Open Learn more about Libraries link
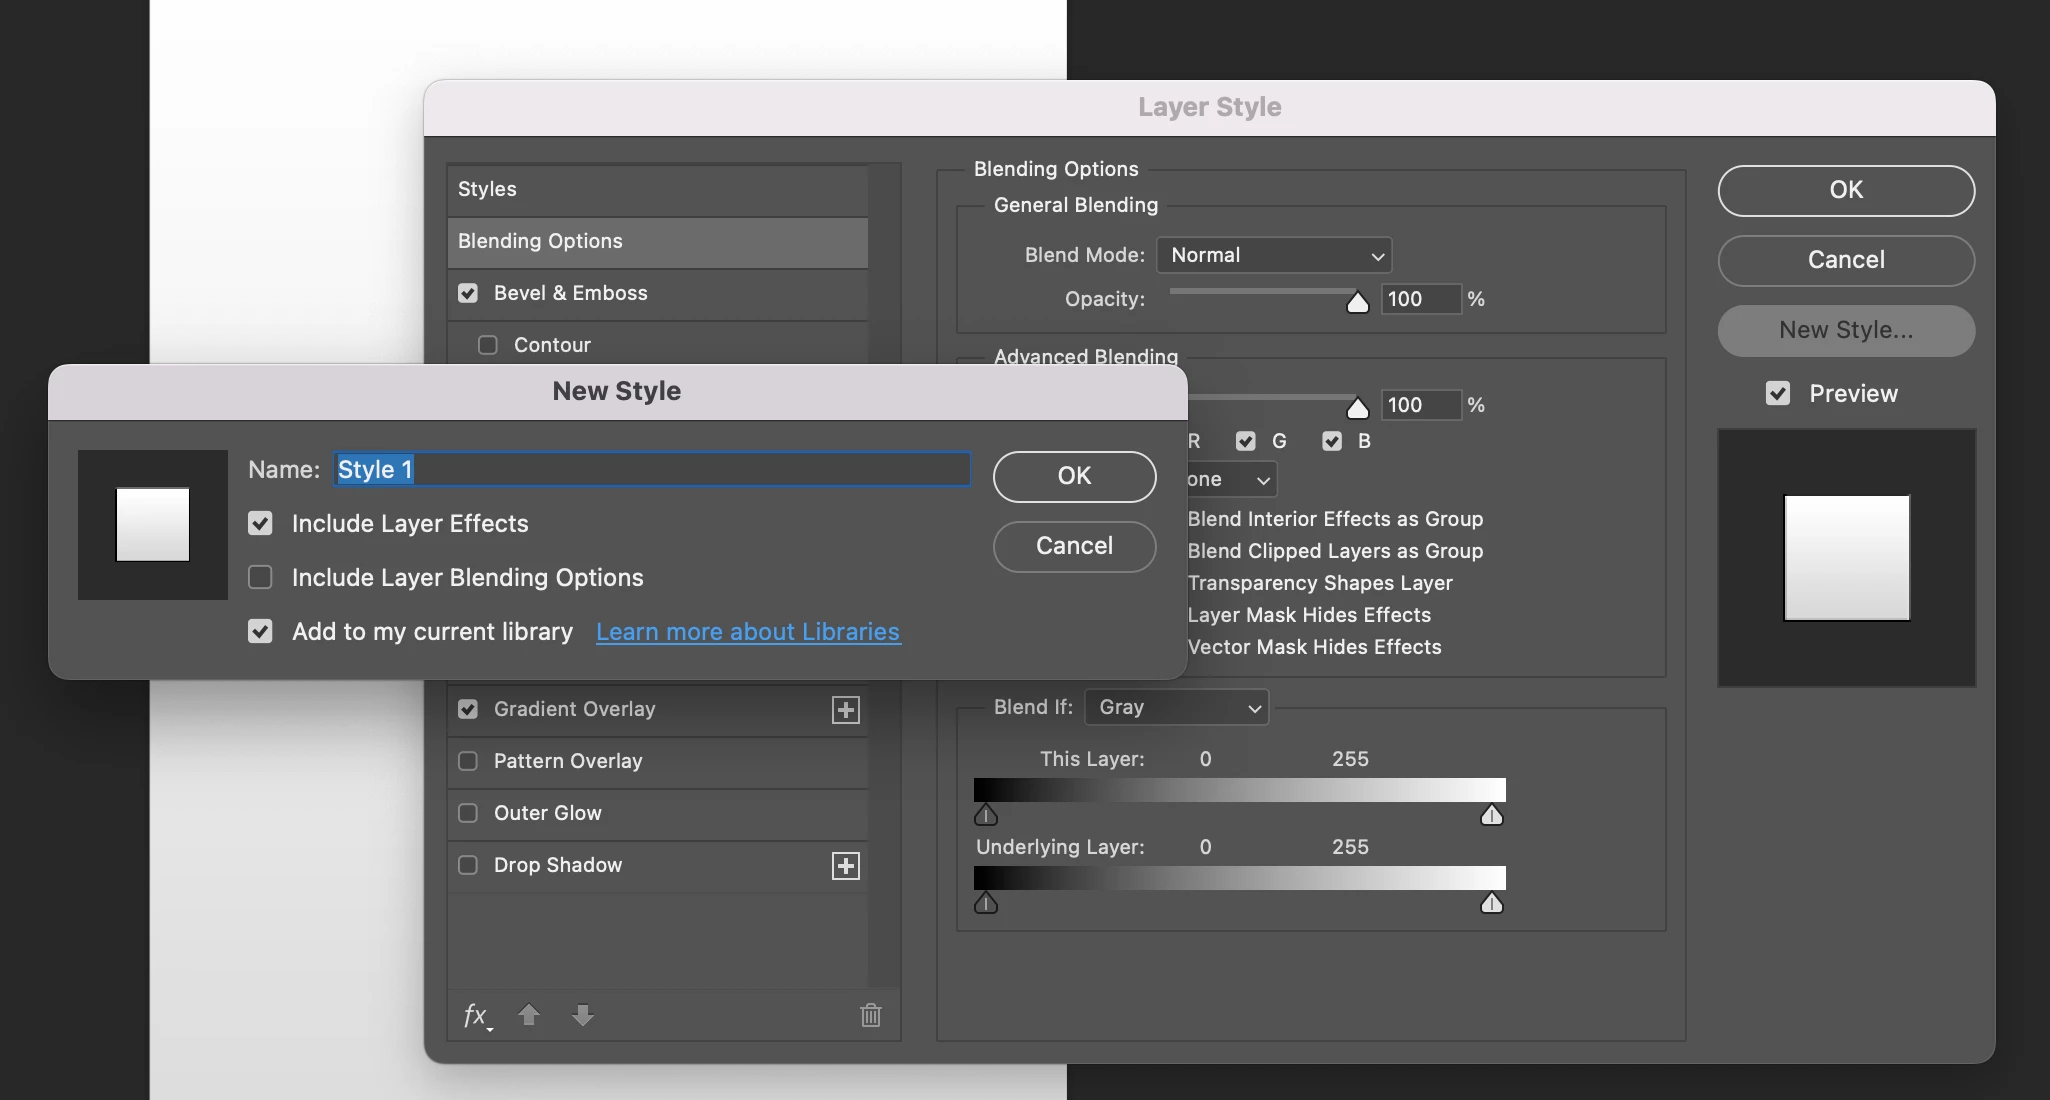 coord(748,632)
